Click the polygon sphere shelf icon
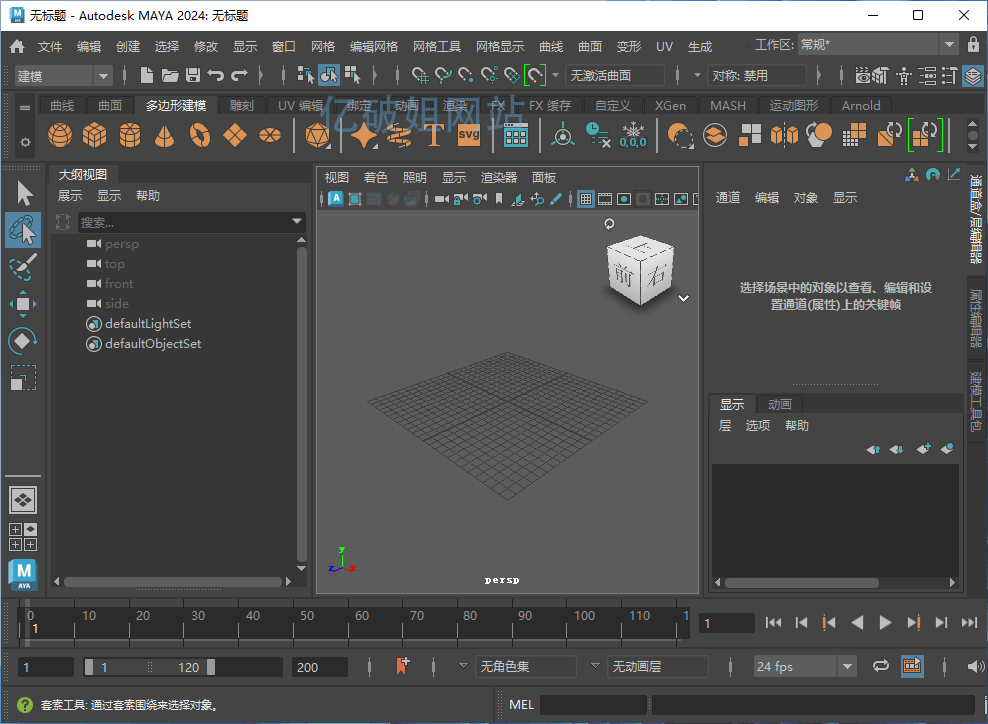Screen dimensions: 988x724 pyautogui.click(x=60, y=135)
